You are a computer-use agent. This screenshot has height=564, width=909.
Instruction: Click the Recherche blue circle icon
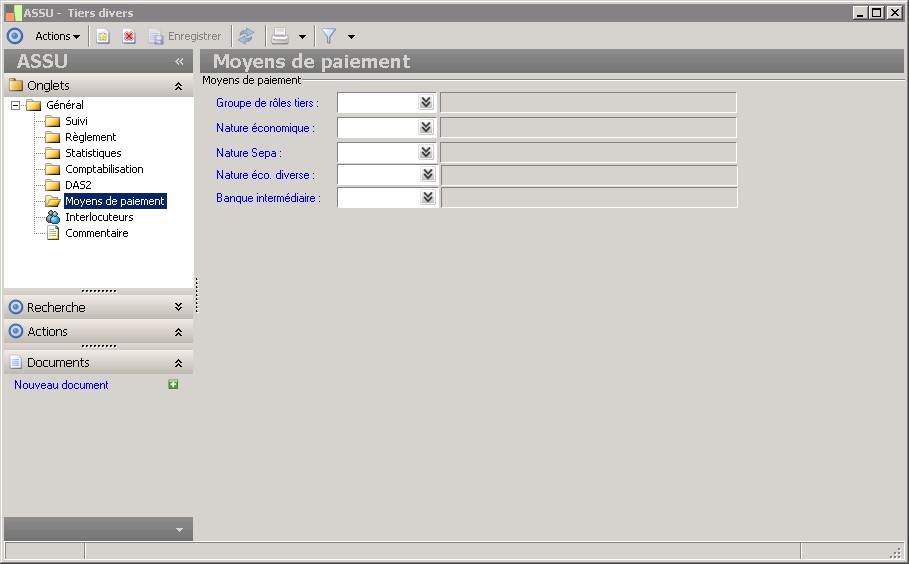pos(16,307)
